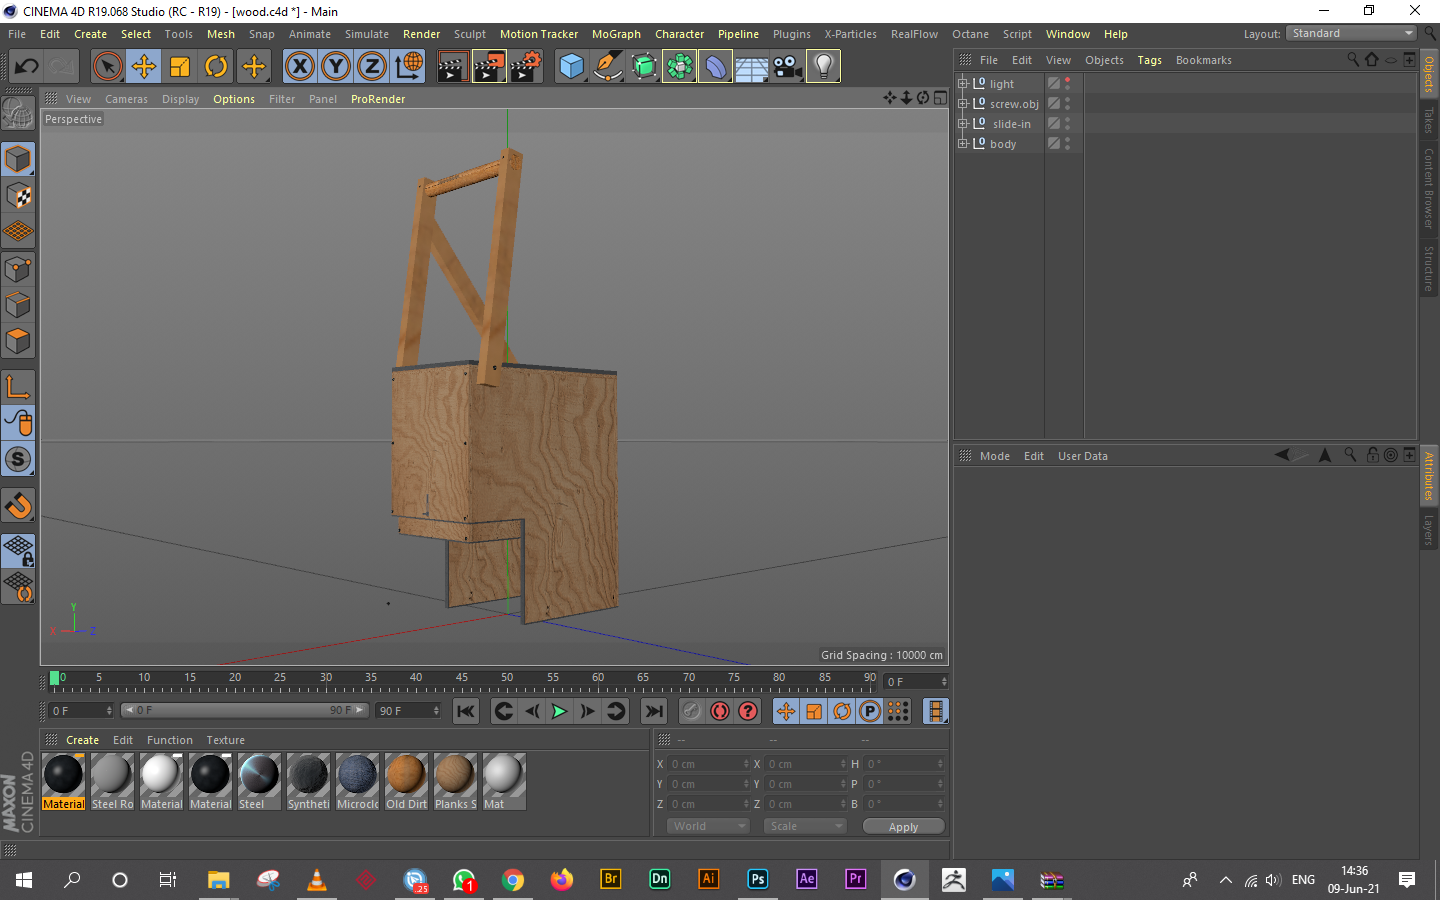This screenshot has height=900, width=1440.
Task: Open the MoGraph menu
Action: 616,34
